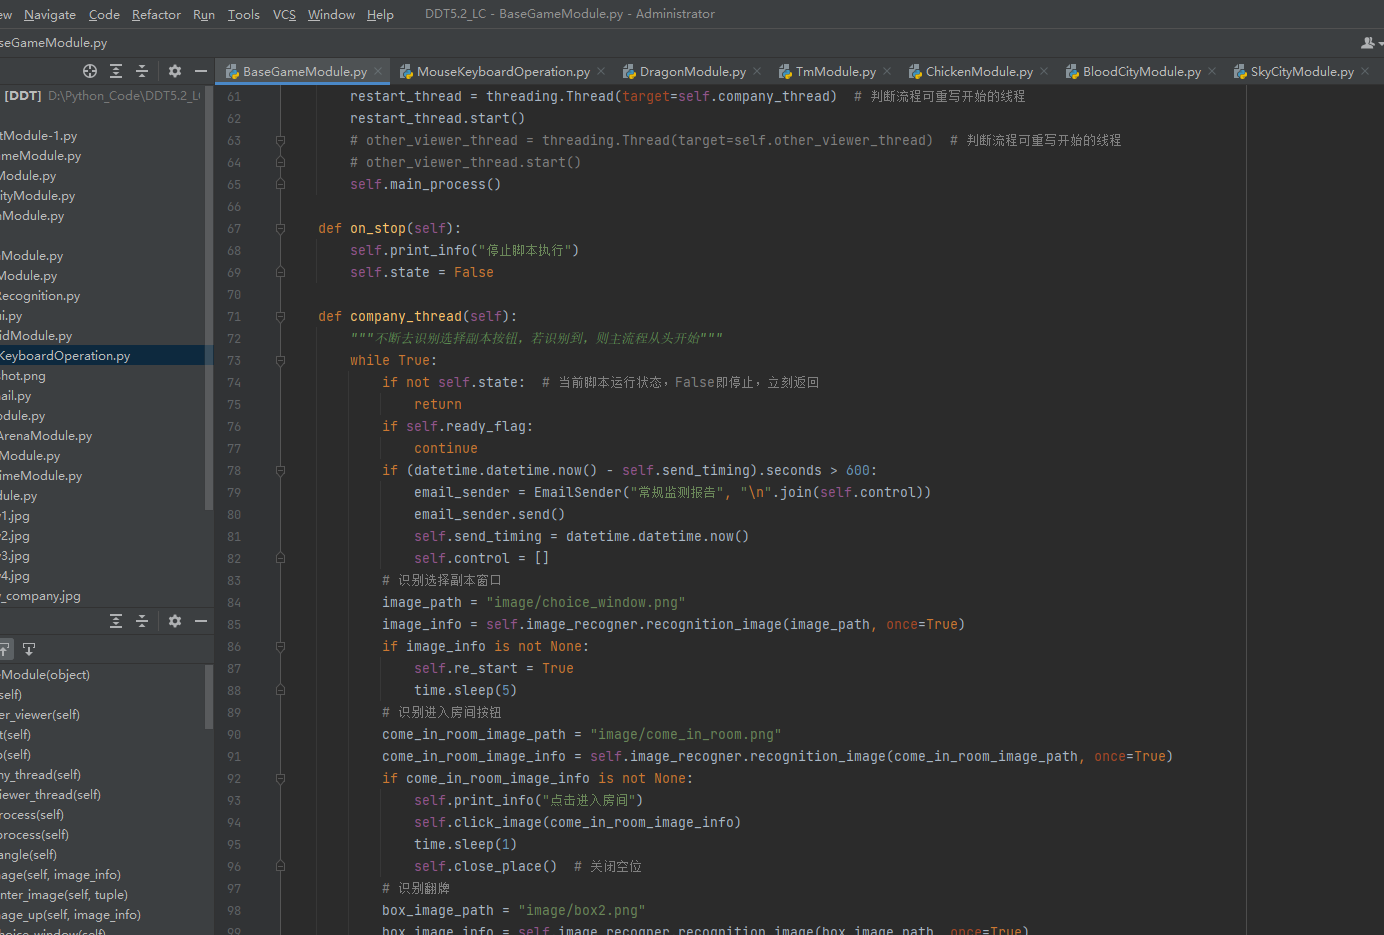Close the SkyCityModule.py tab
Image resolution: width=1384 pixels, height=935 pixels.
1365,71
